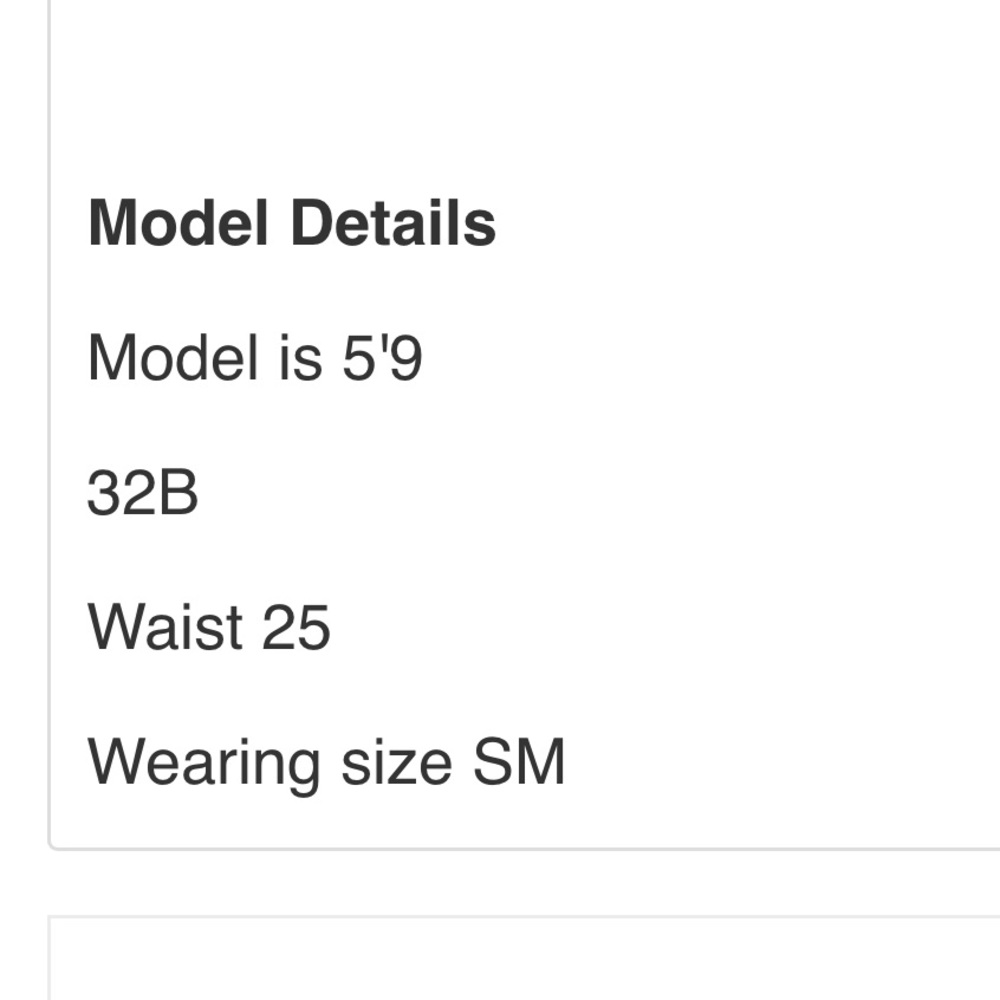Click the word "Model" in the bold heading
The width and height of the screenshot is (1000, 1000).
[177, 222]
